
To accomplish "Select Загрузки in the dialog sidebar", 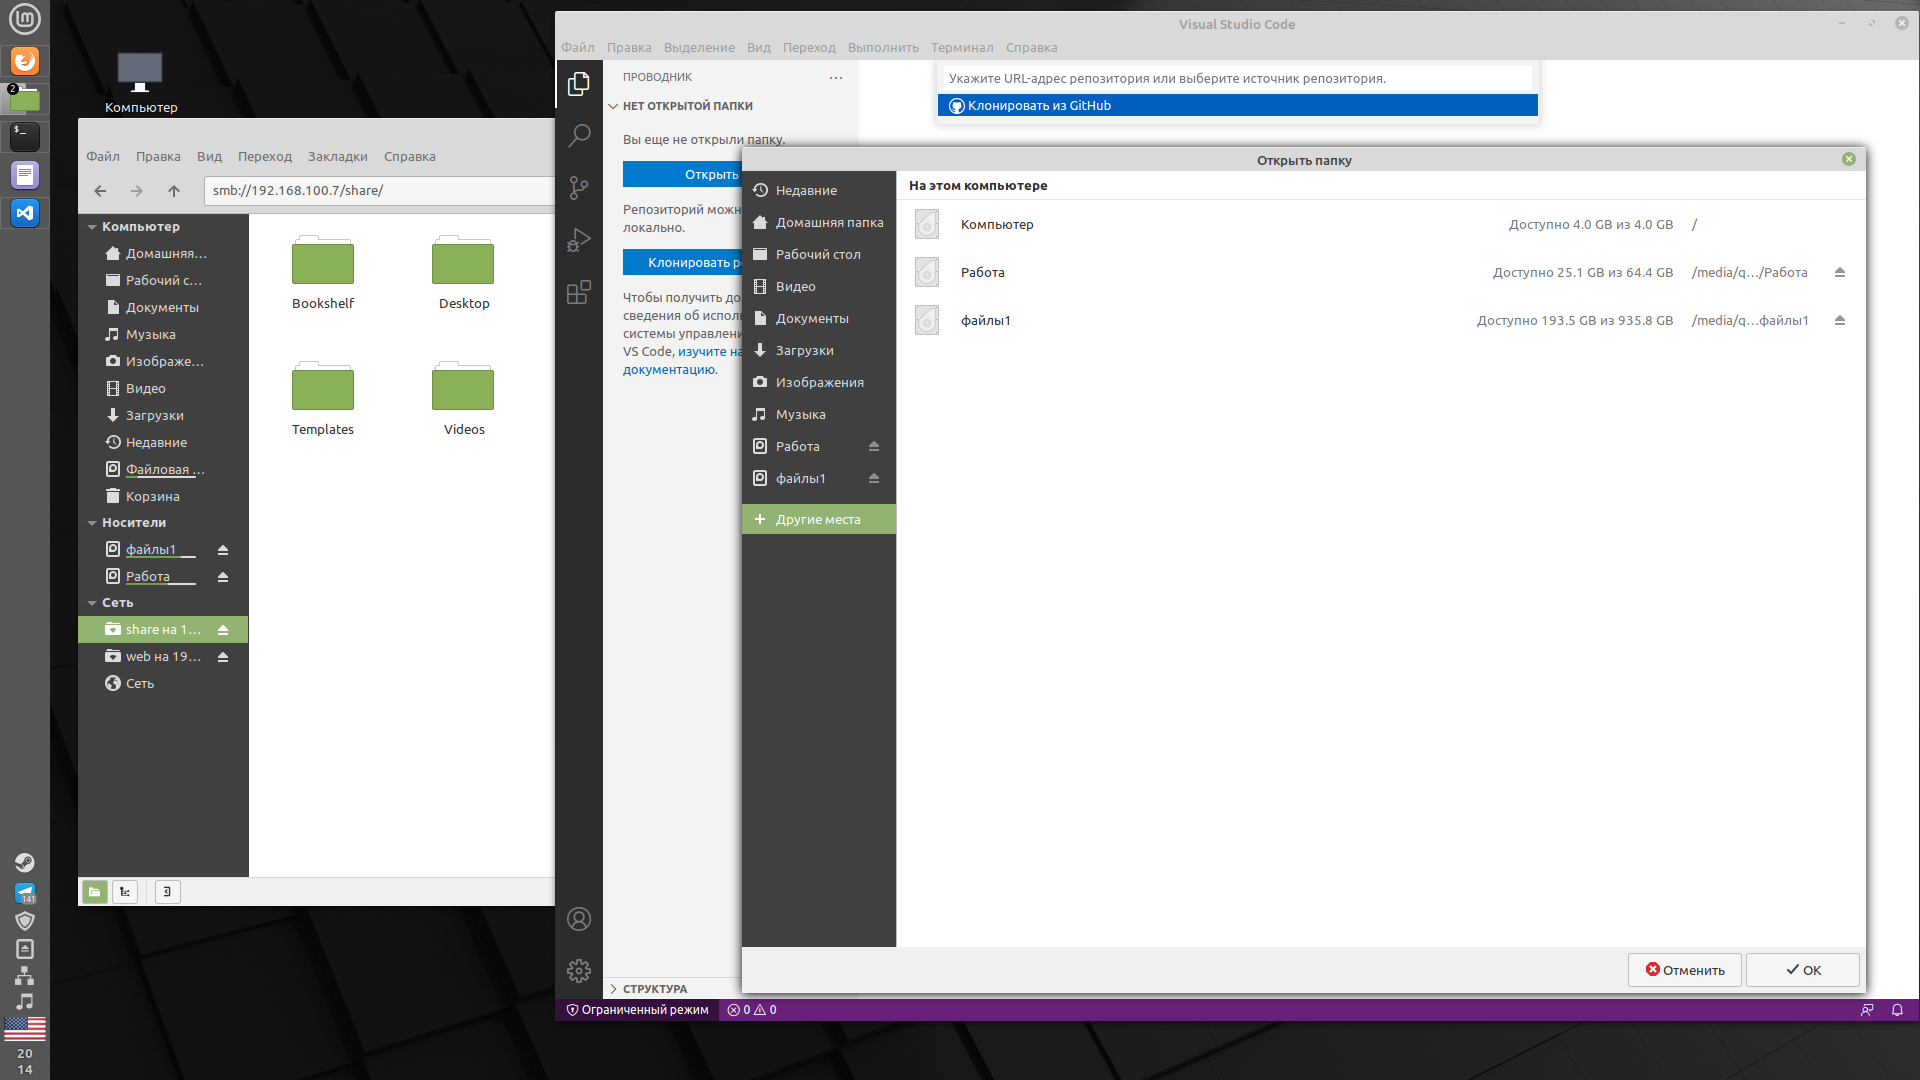I will point(819,350).
